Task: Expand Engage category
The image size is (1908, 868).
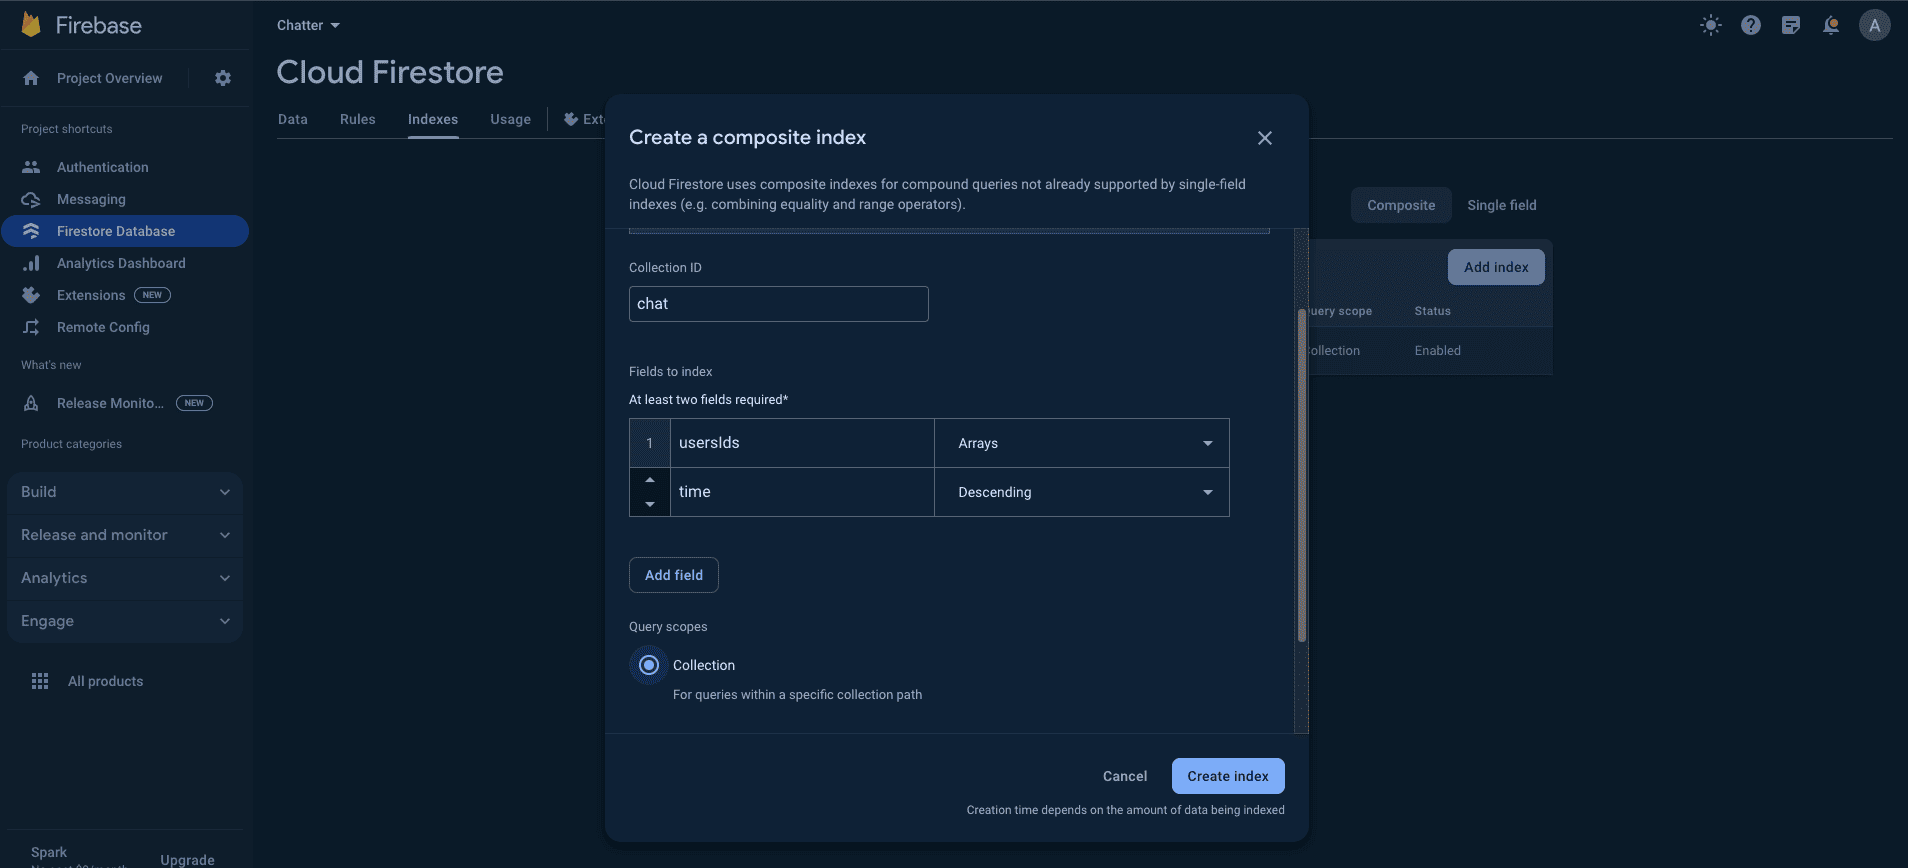Action: point(125,621)
